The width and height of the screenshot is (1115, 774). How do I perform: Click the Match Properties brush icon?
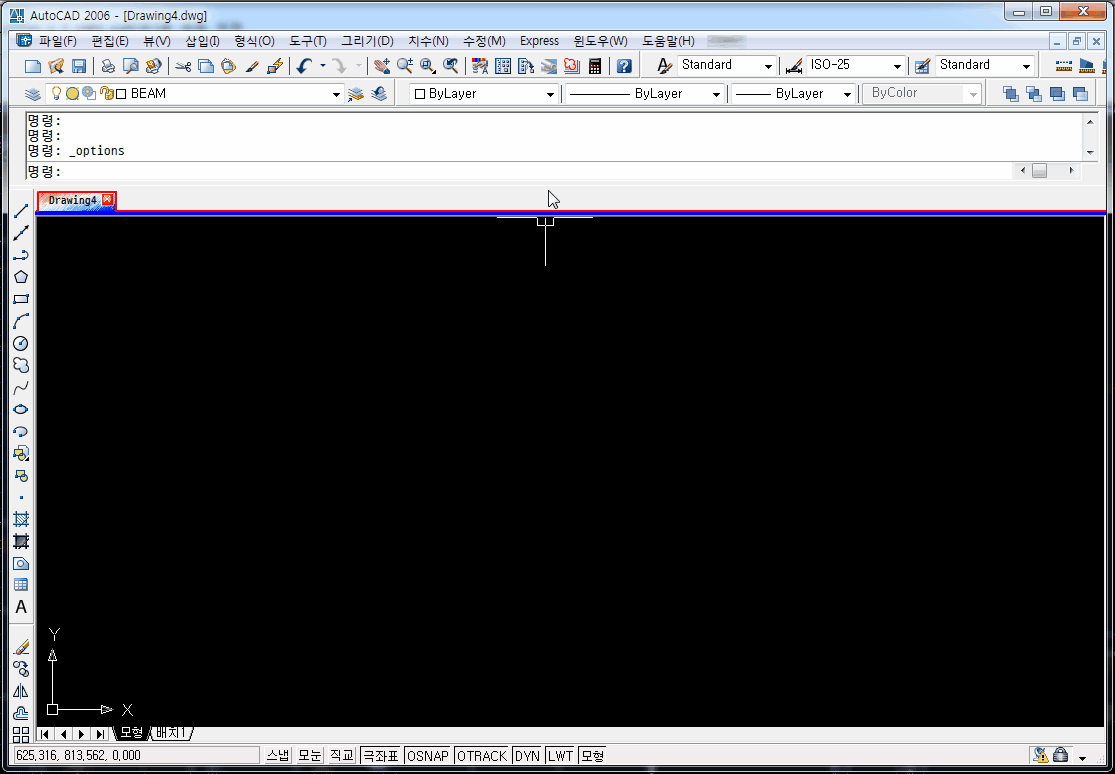coord(251,66)
